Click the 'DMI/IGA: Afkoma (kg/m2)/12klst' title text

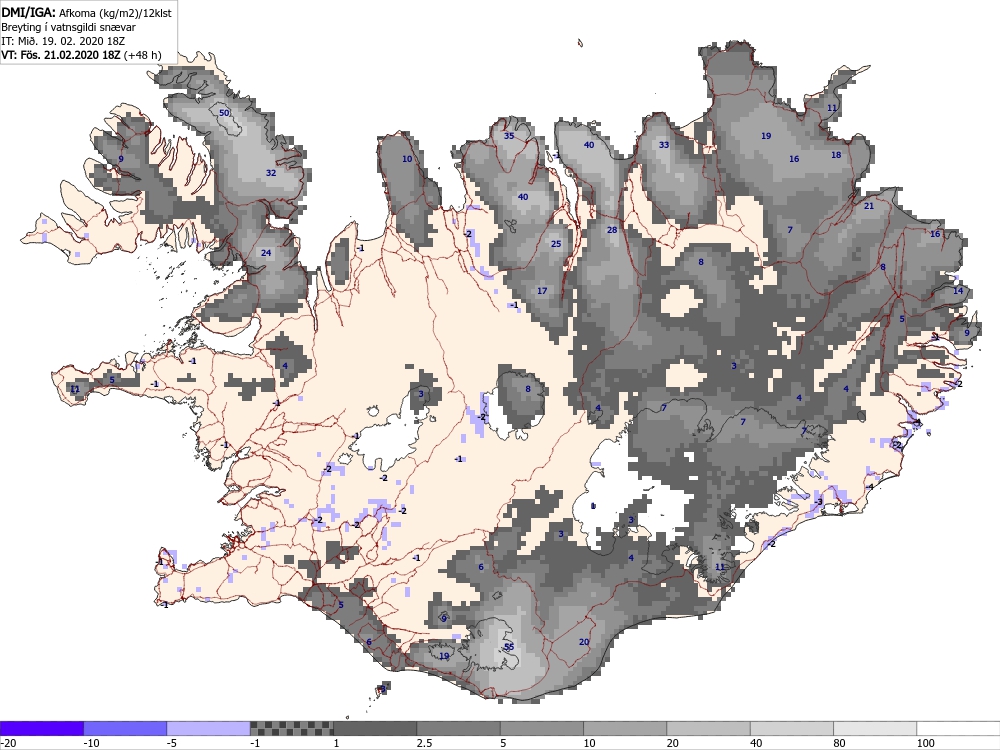86,12
